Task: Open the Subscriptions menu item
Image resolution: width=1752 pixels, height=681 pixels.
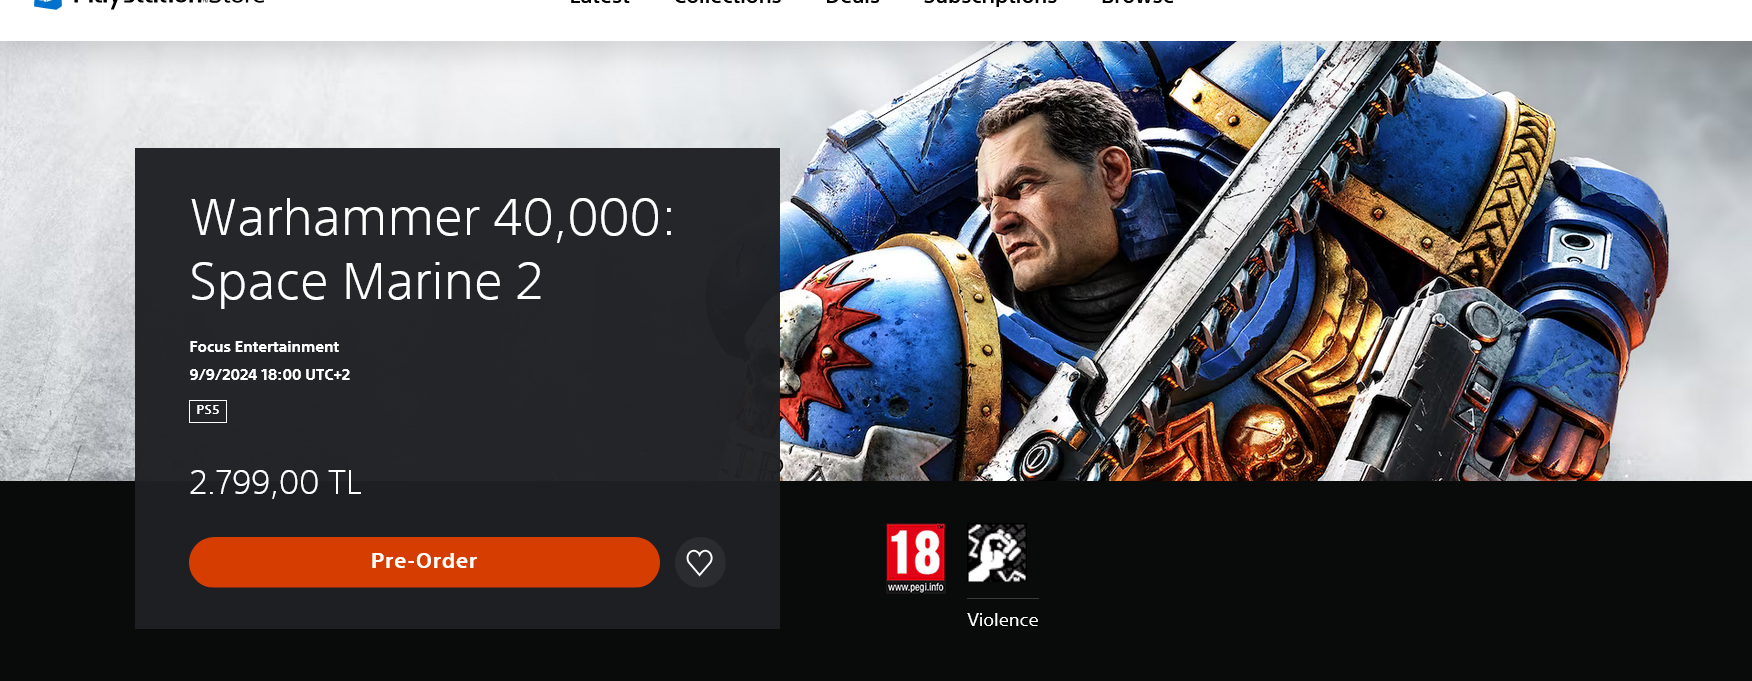Action: pyautogui.click(x=990, y=3)
